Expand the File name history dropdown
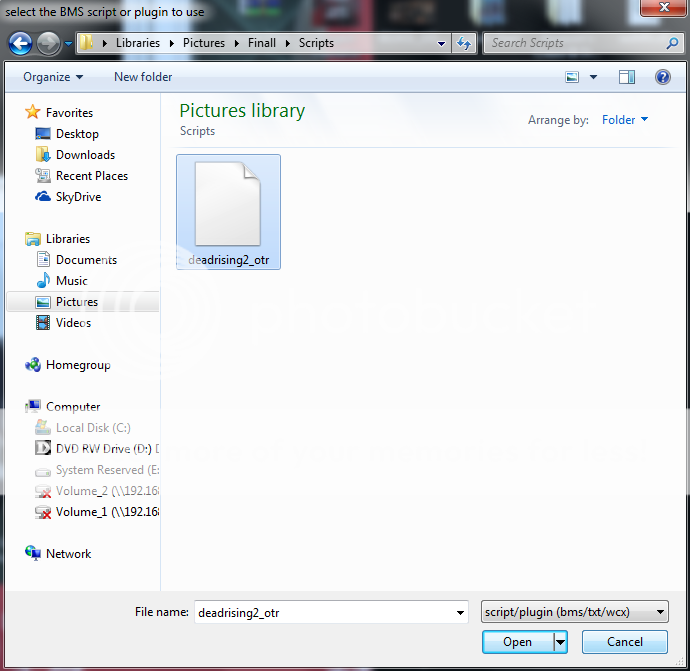 460,612
